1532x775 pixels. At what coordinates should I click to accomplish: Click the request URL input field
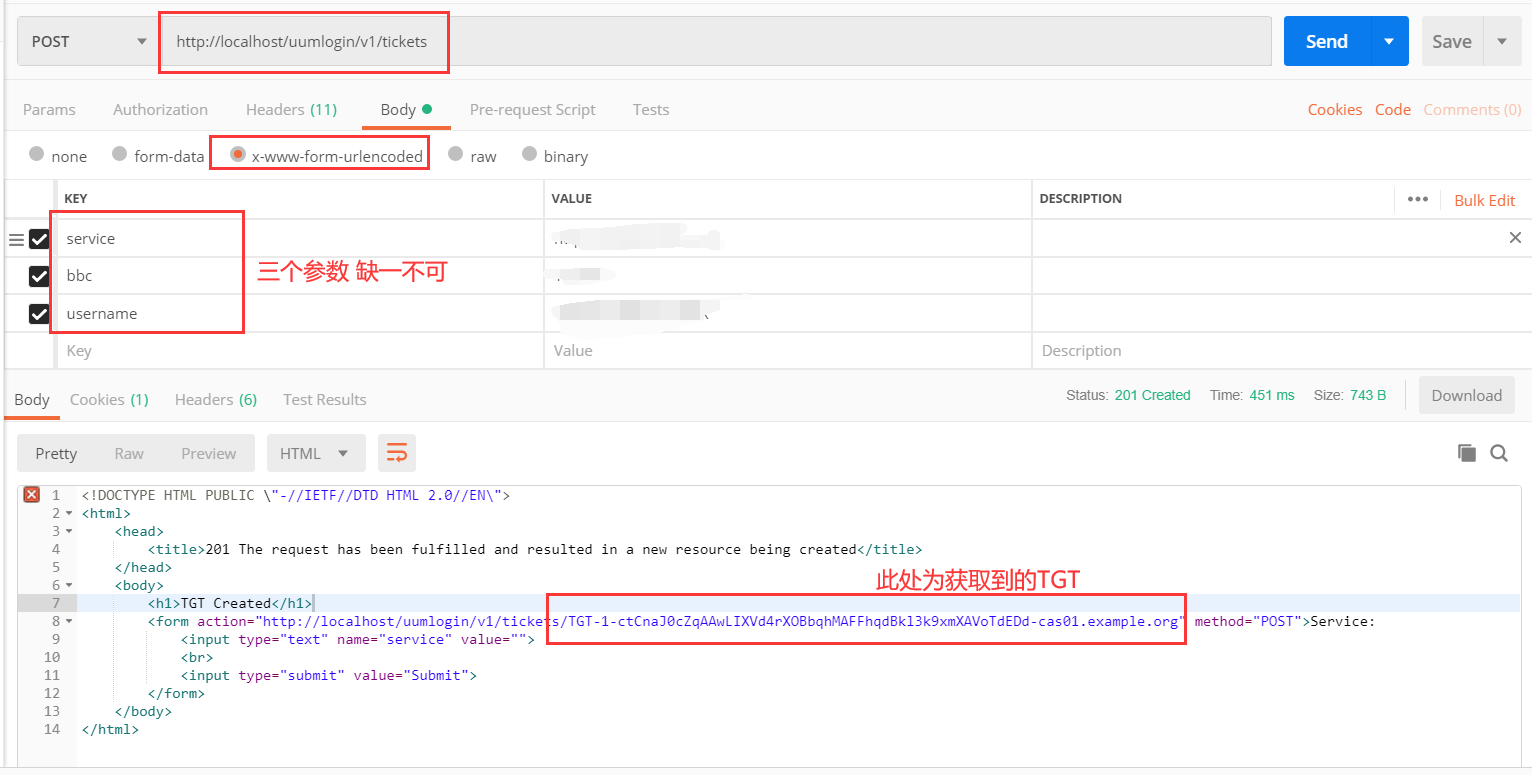(714, 41)
